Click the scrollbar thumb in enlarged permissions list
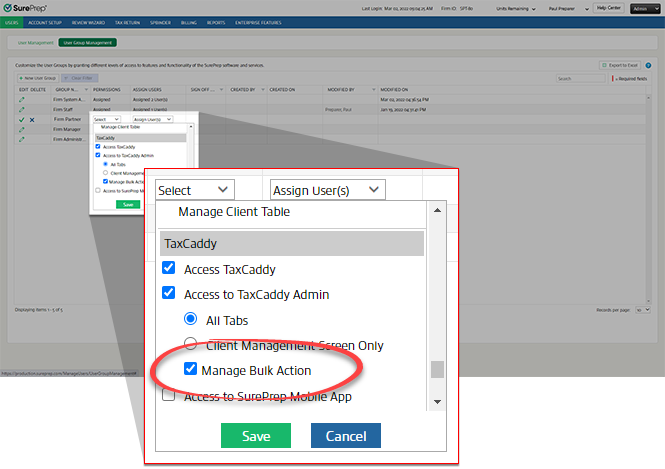Image resolution: width=665 pixels, height=469 pixels. point(437,369)
